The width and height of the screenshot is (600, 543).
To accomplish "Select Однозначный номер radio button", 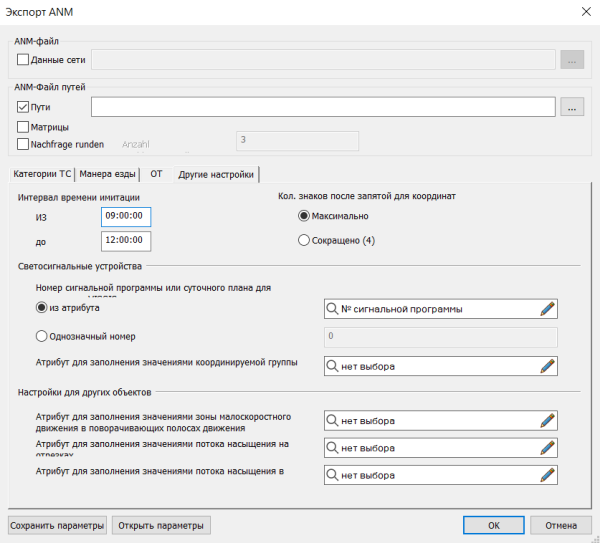I will point(42,337).
